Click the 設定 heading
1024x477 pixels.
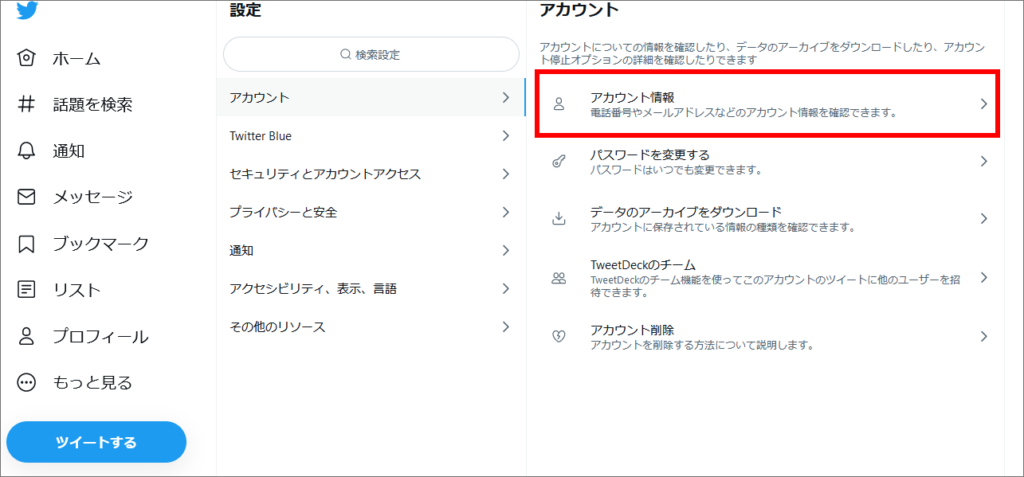click(247, 10)
